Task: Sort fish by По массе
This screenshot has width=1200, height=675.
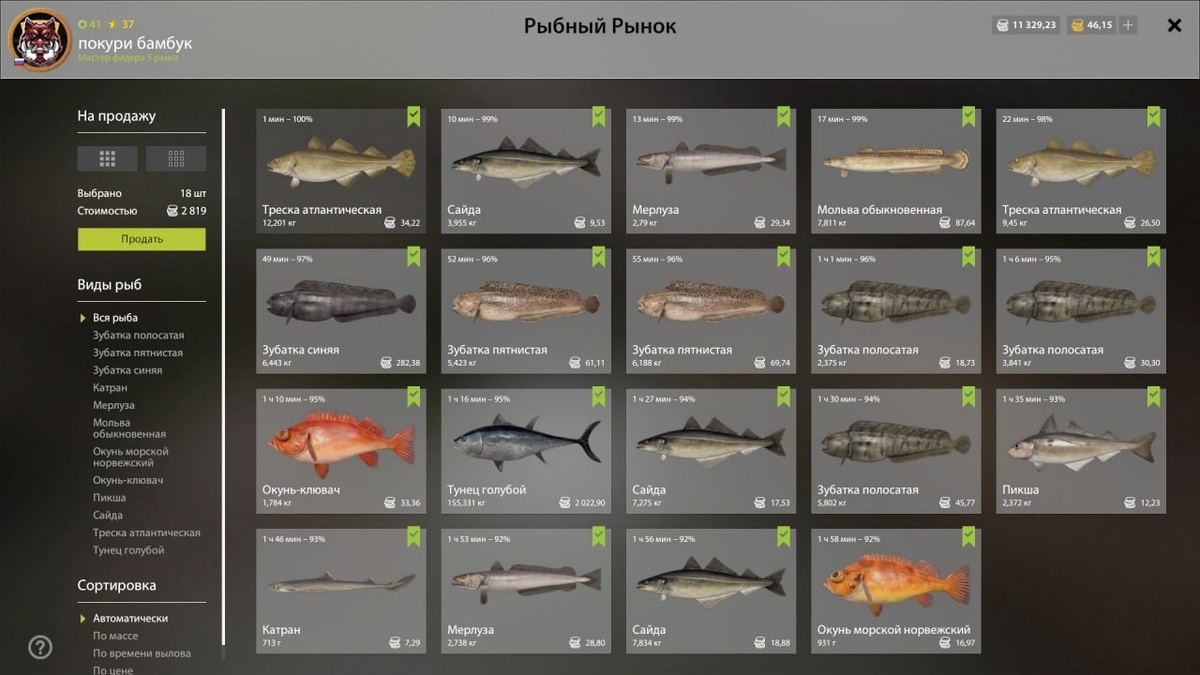Action: (x=116, y=636)
